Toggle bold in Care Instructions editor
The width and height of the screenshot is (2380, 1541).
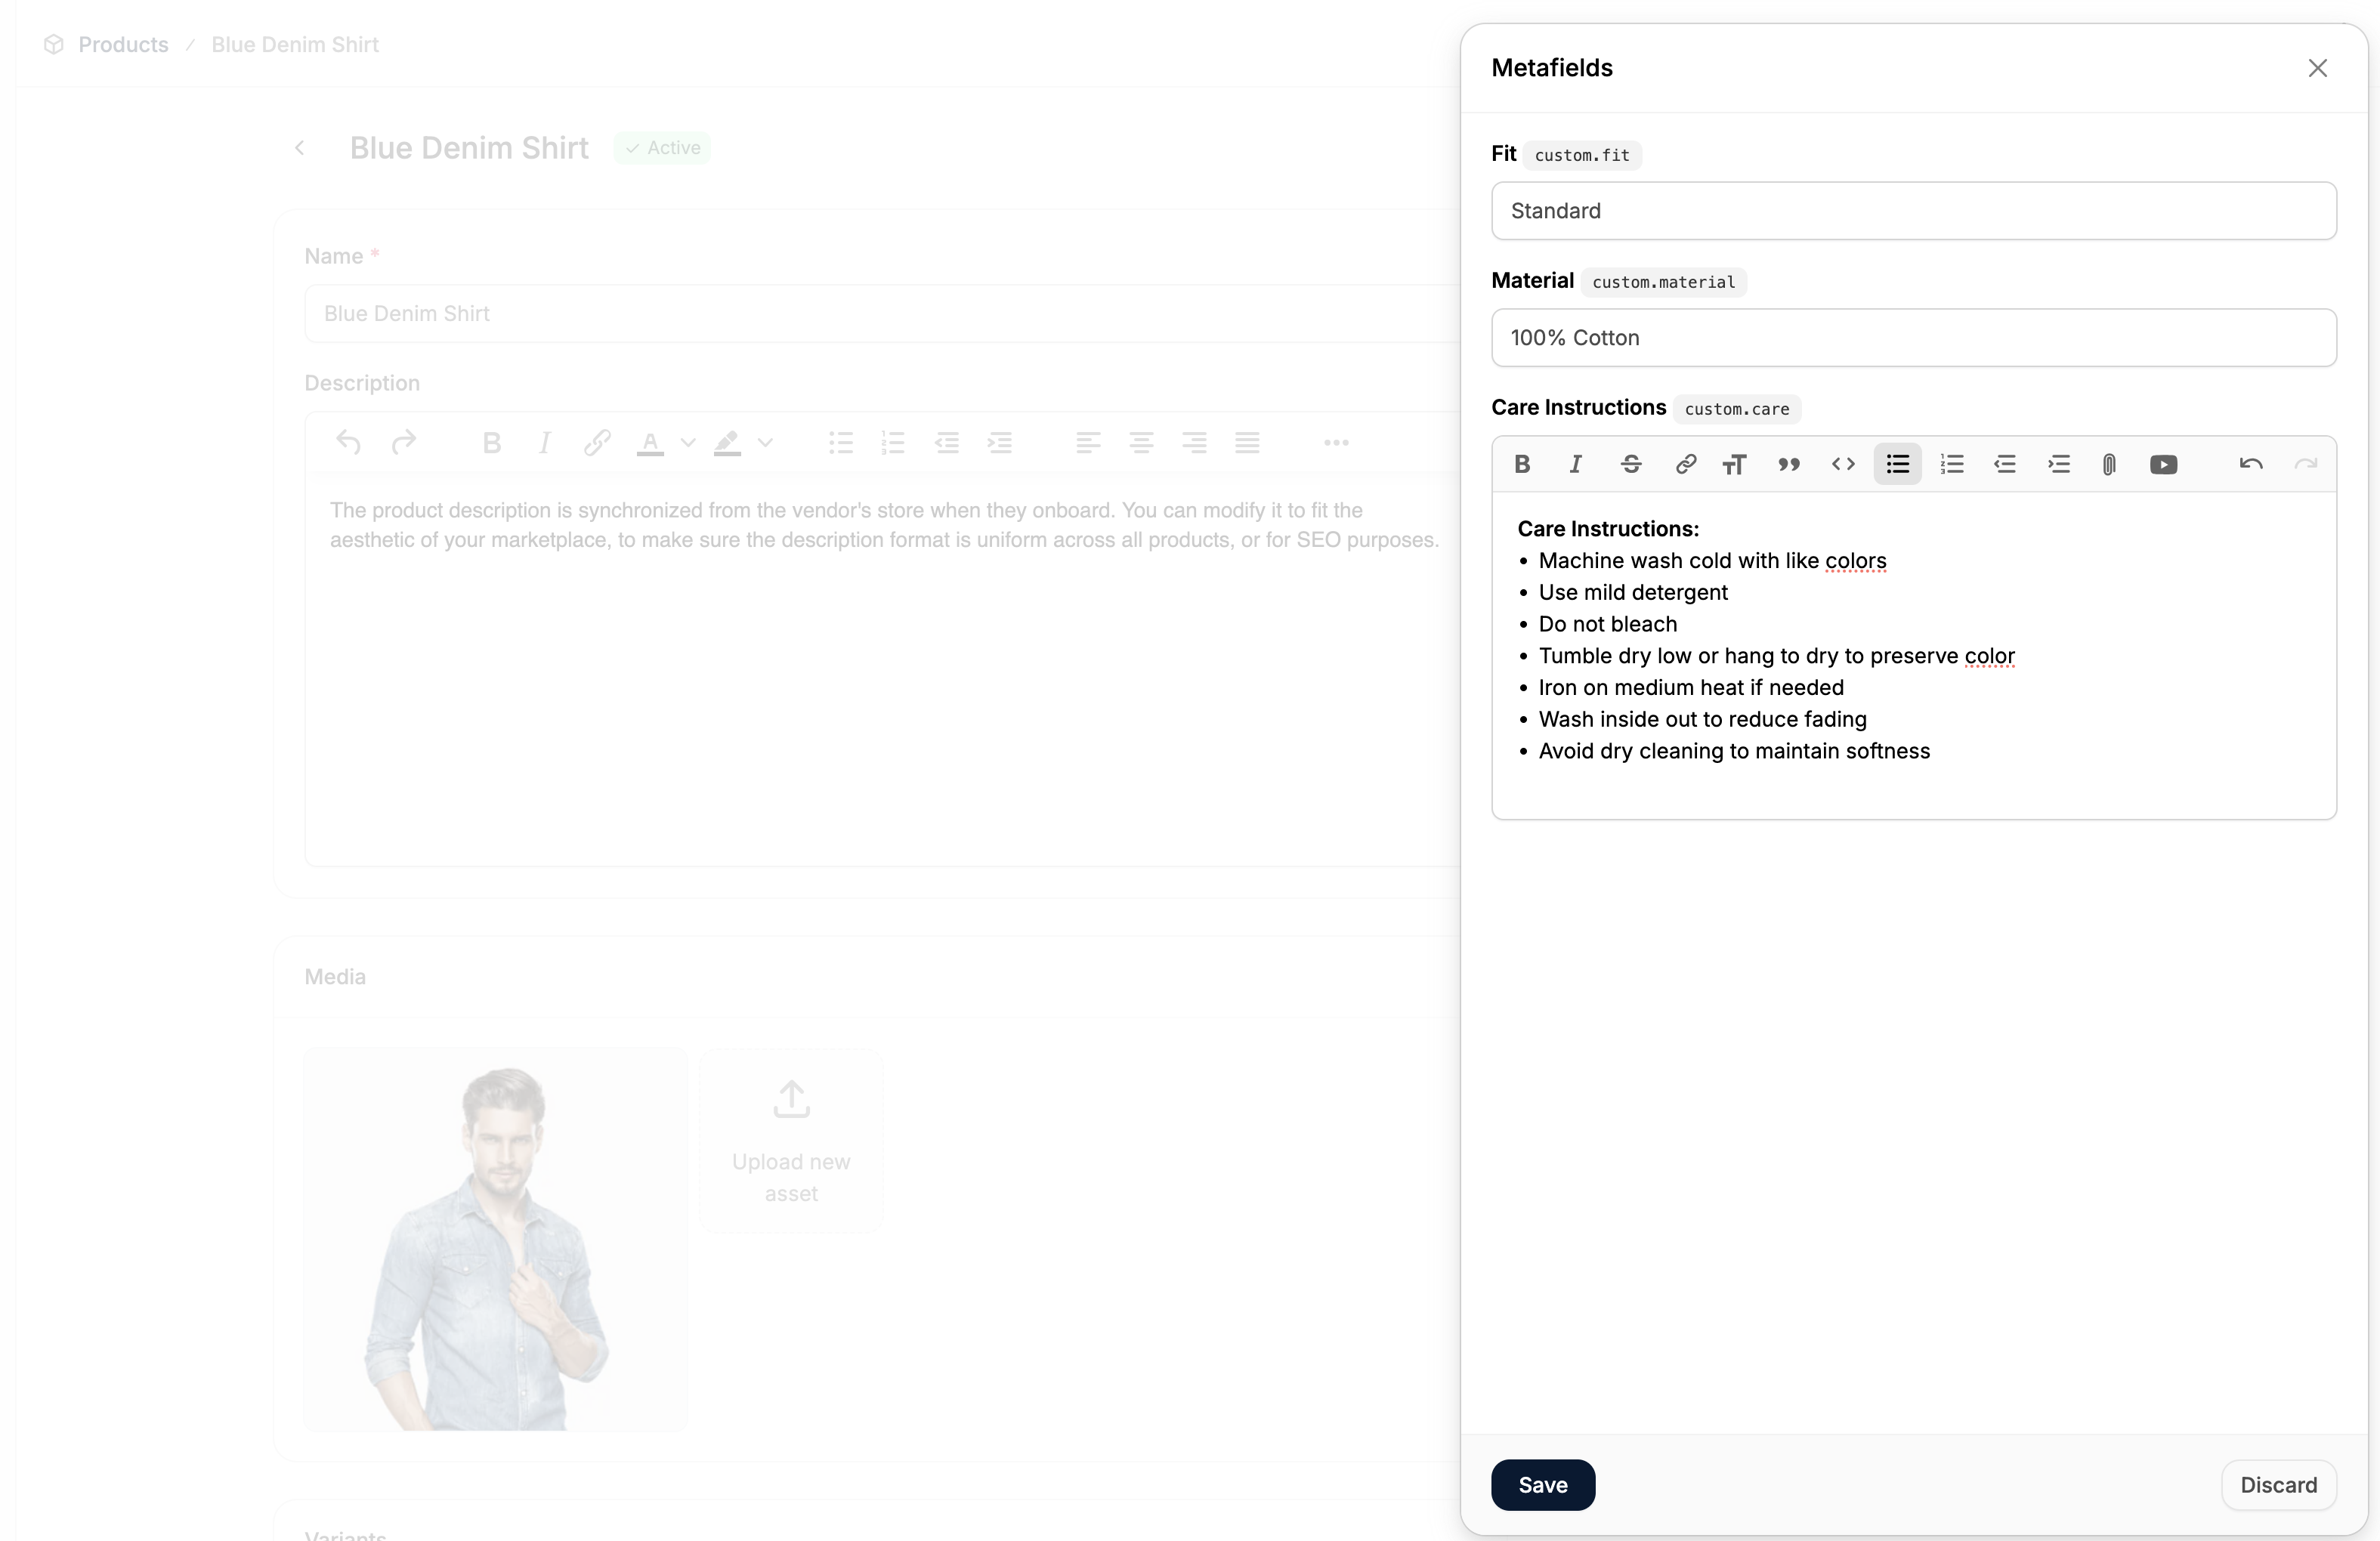[x=1522, y=464]
